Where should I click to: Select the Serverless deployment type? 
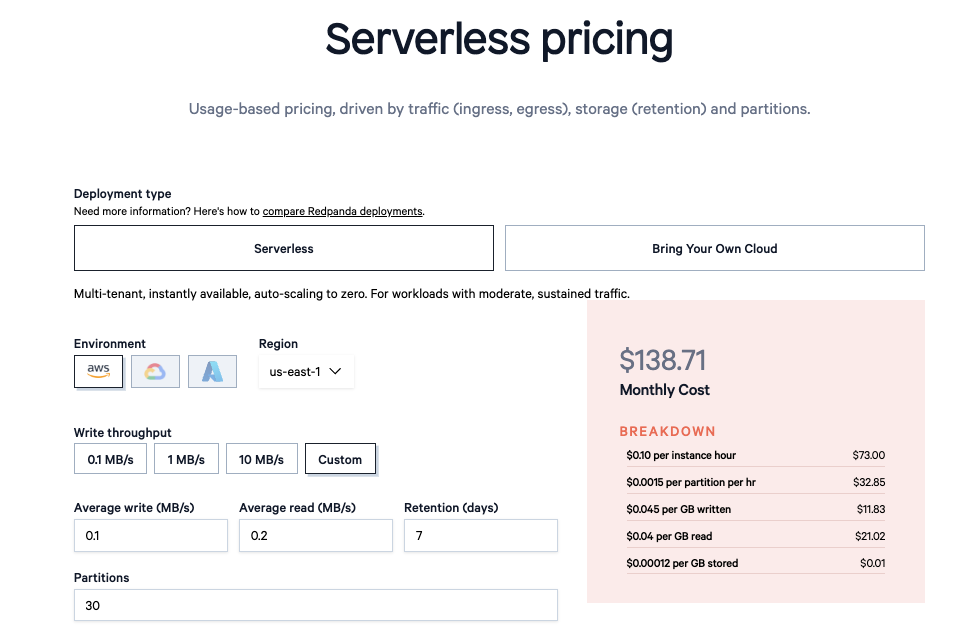click(x=284, y=248)
